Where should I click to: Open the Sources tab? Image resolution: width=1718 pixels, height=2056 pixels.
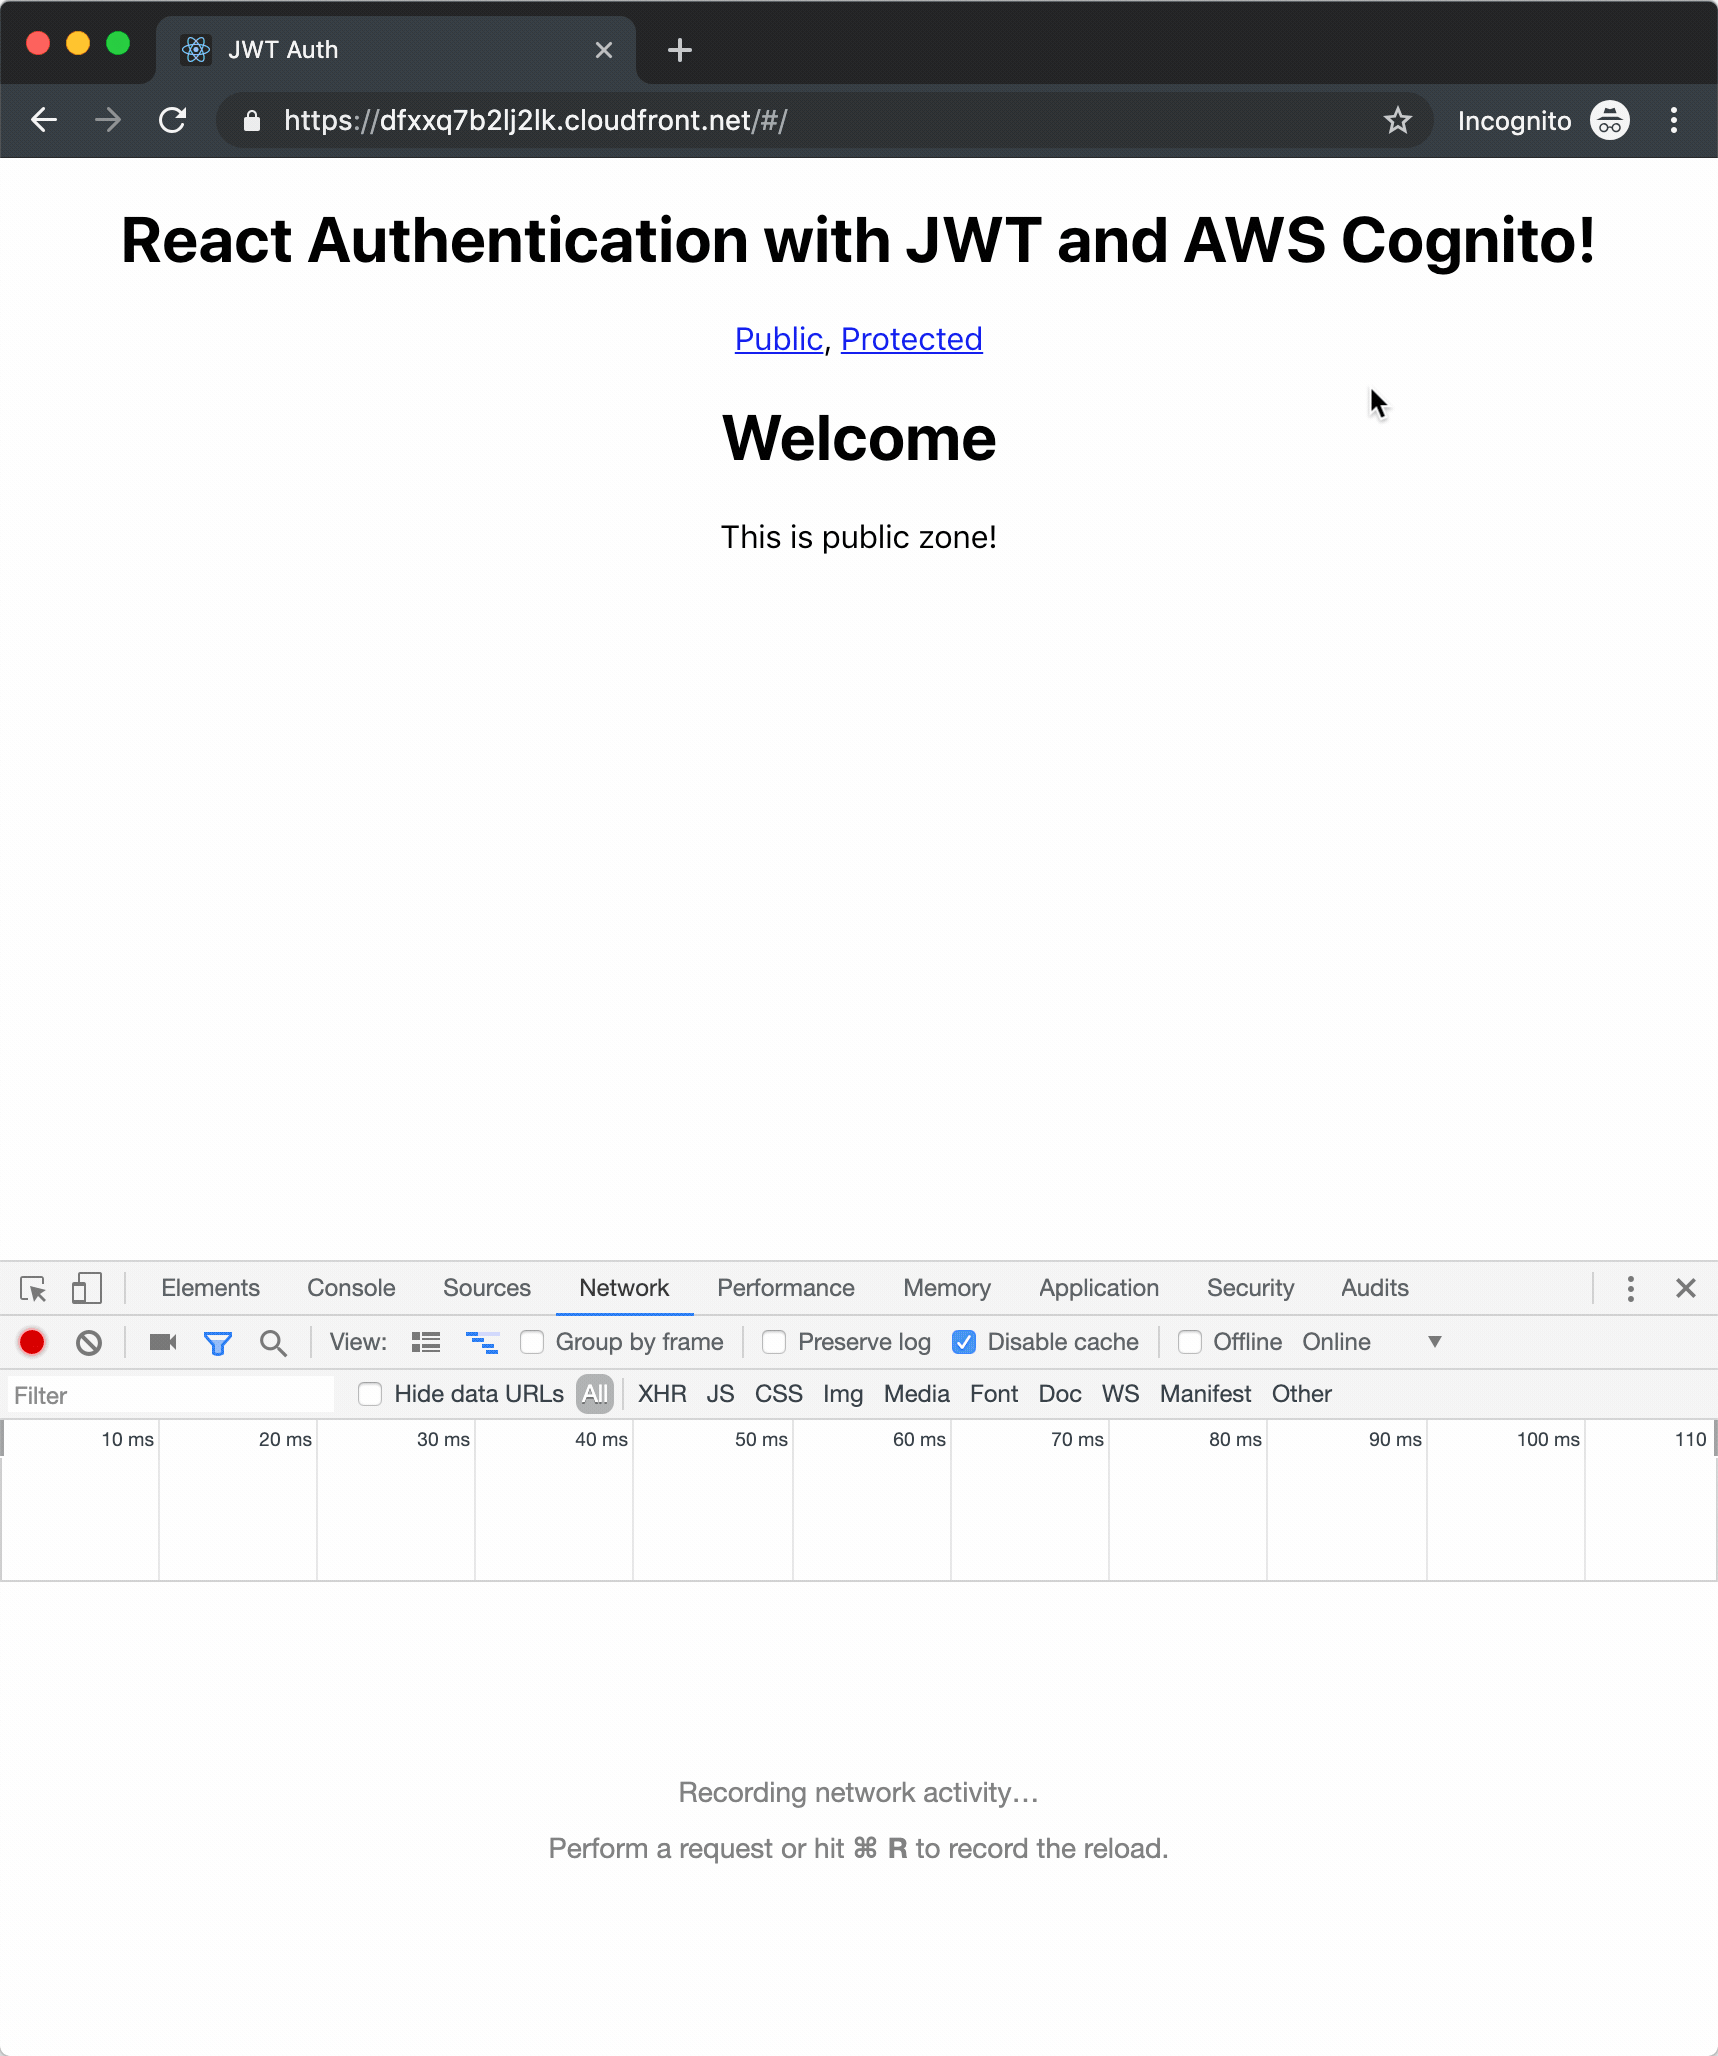click(x=487, y=1288)
